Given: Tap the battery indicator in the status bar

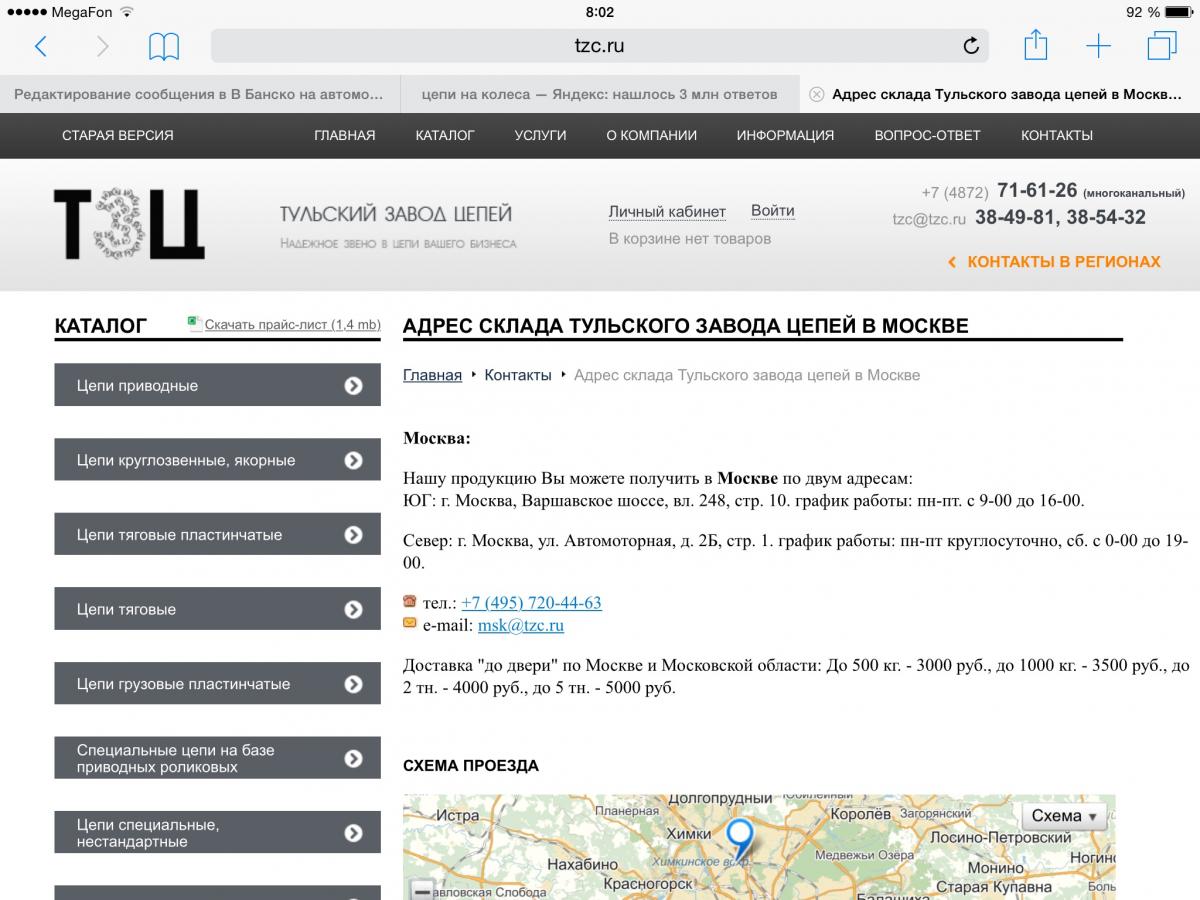Looking at the screenshot, I should (1180, 12).
